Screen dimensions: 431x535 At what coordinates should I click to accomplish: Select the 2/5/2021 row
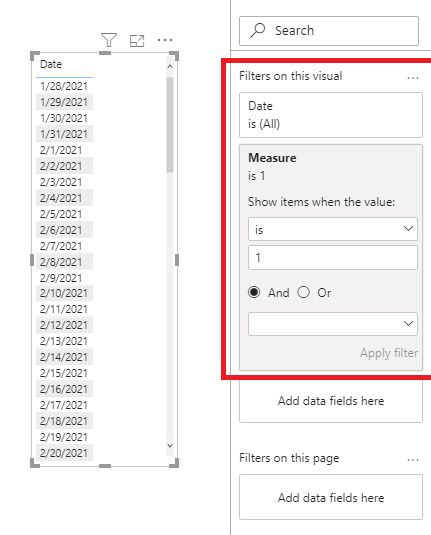[64, 214]
